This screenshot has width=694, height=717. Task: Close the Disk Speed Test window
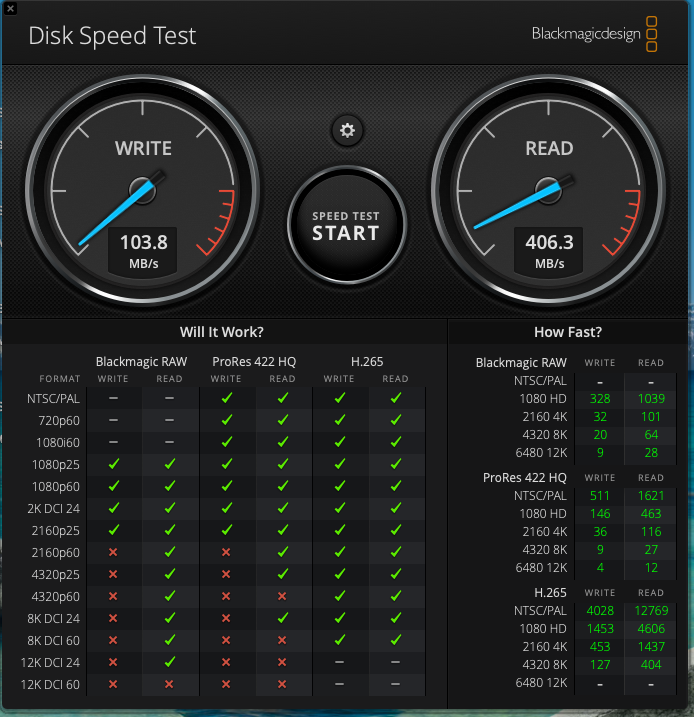pyautogui.click(x=10, y=8)
